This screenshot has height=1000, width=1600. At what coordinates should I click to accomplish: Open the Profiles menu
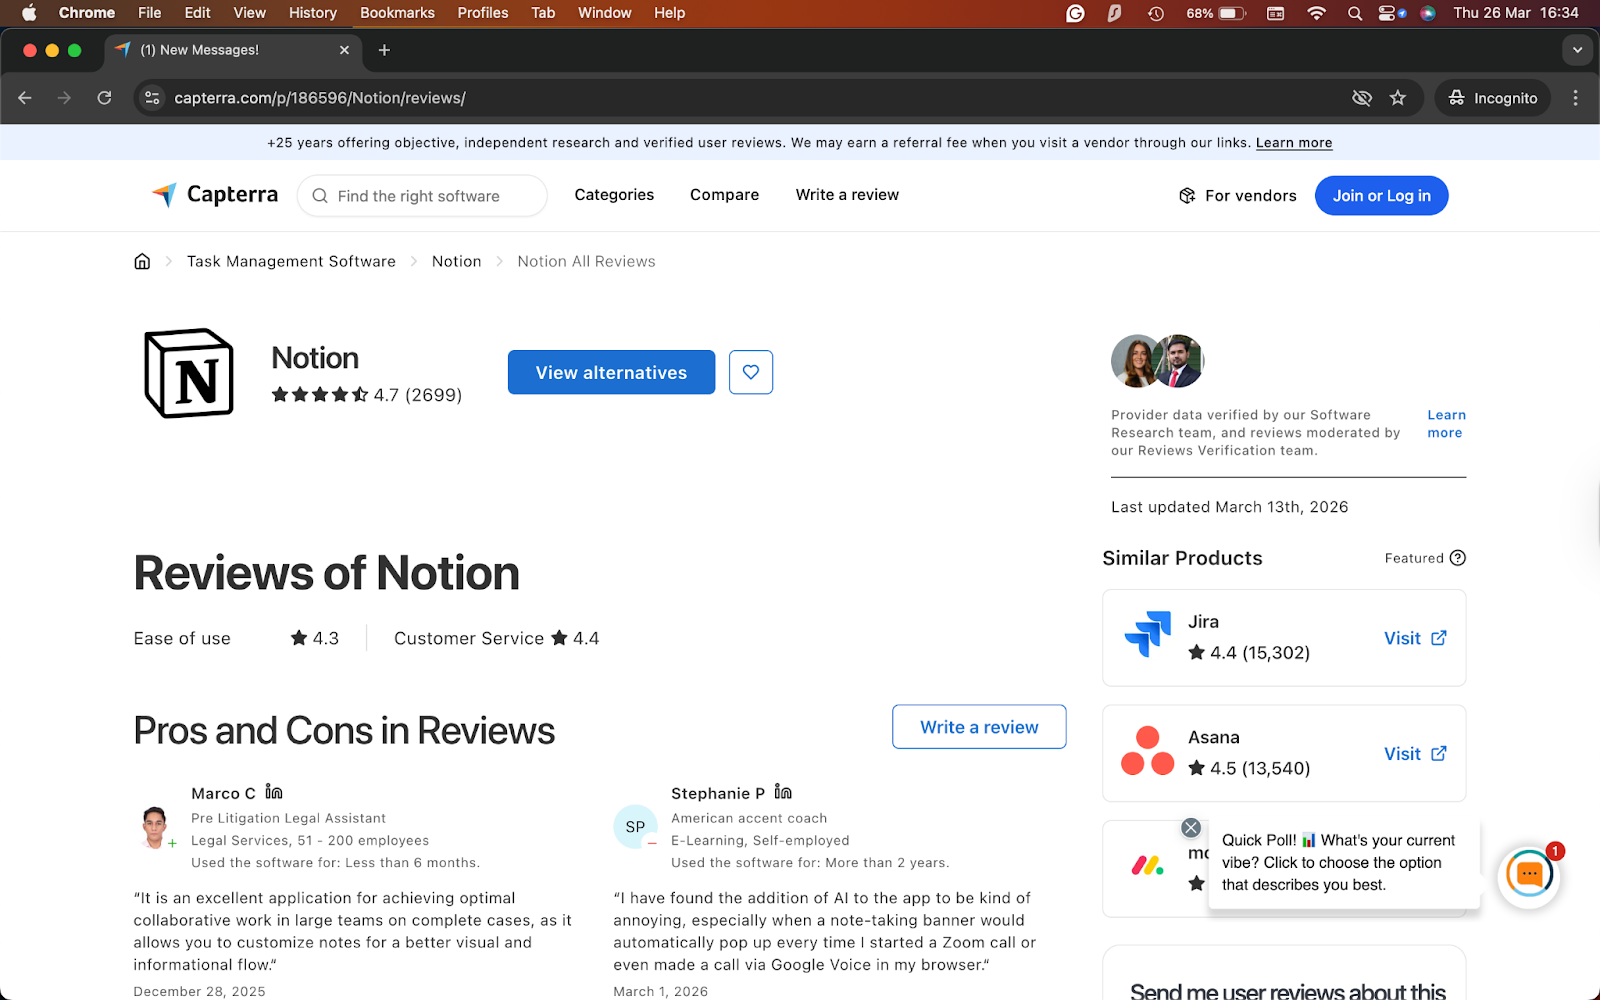click(x=483, y=13)
